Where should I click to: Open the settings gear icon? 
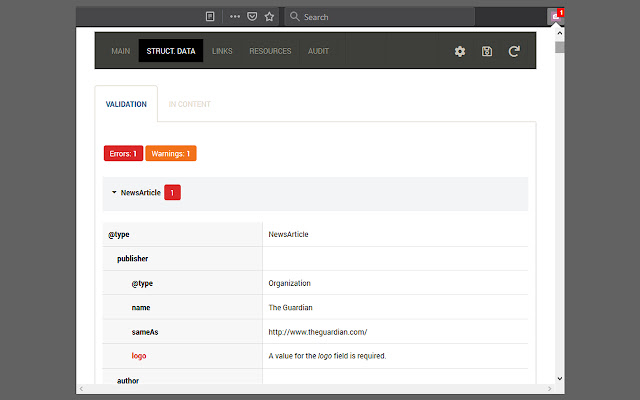pos(460,51)
